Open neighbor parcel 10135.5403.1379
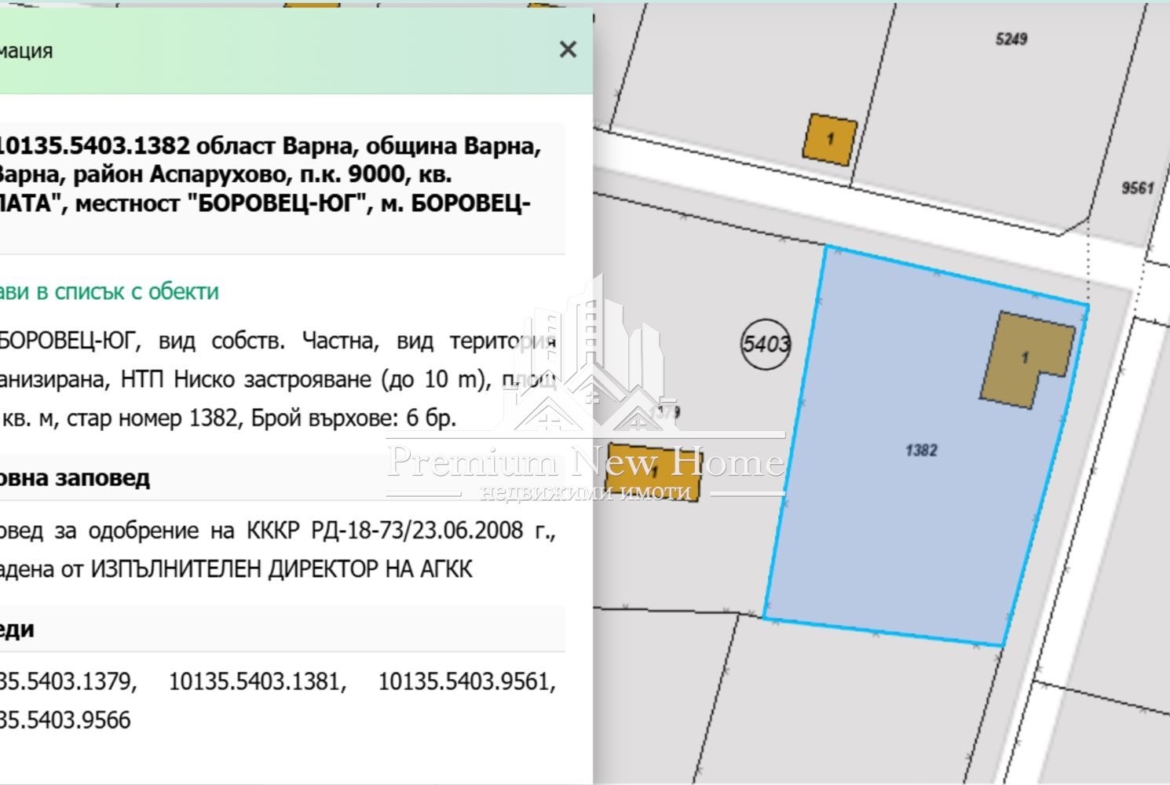This screenshot has width=1170, height=785. tap(66, 683)
